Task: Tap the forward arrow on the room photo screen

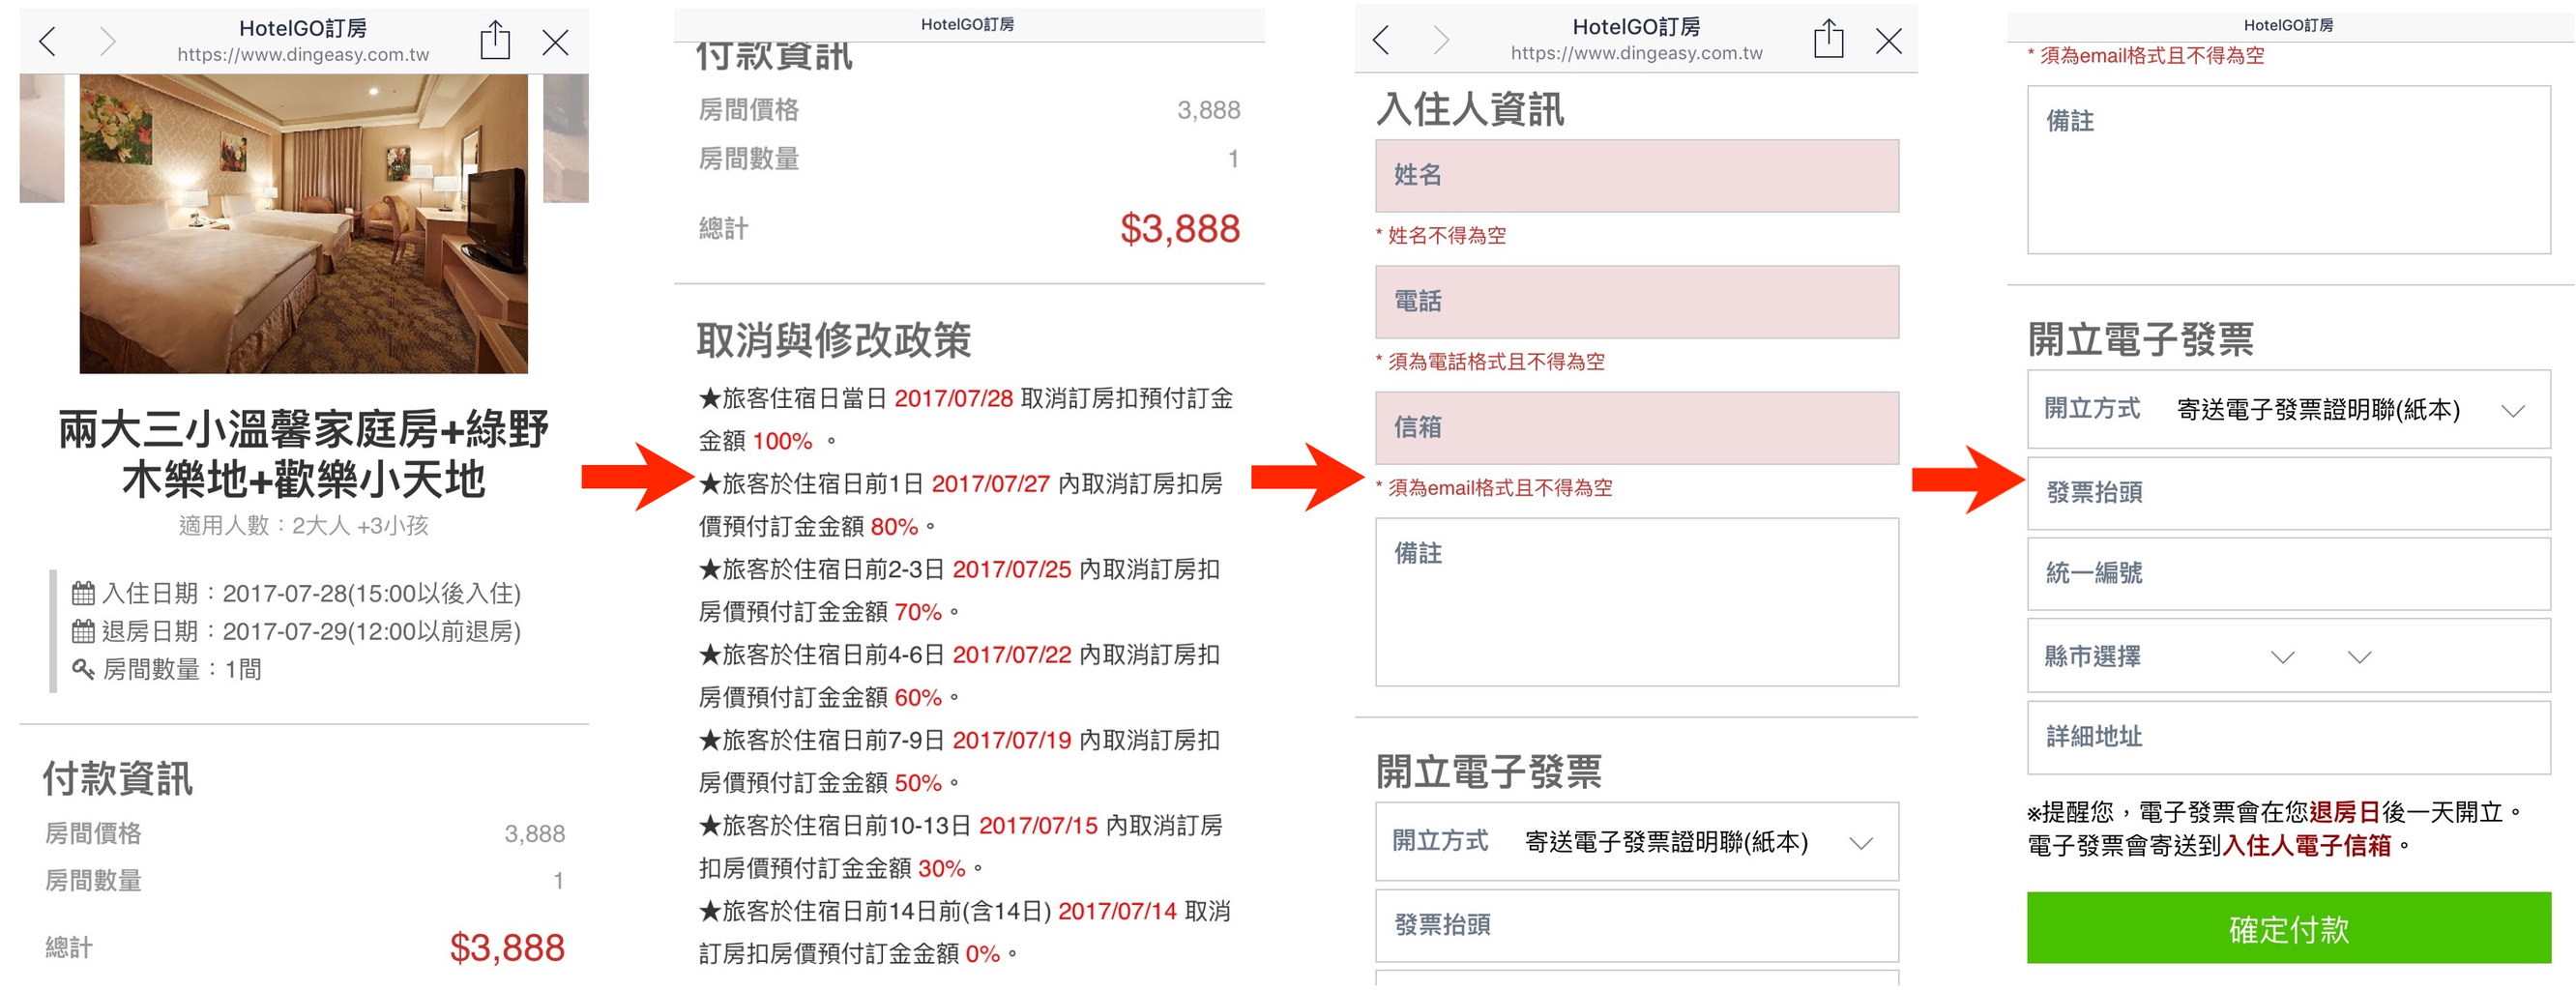Action: point(107,42)
